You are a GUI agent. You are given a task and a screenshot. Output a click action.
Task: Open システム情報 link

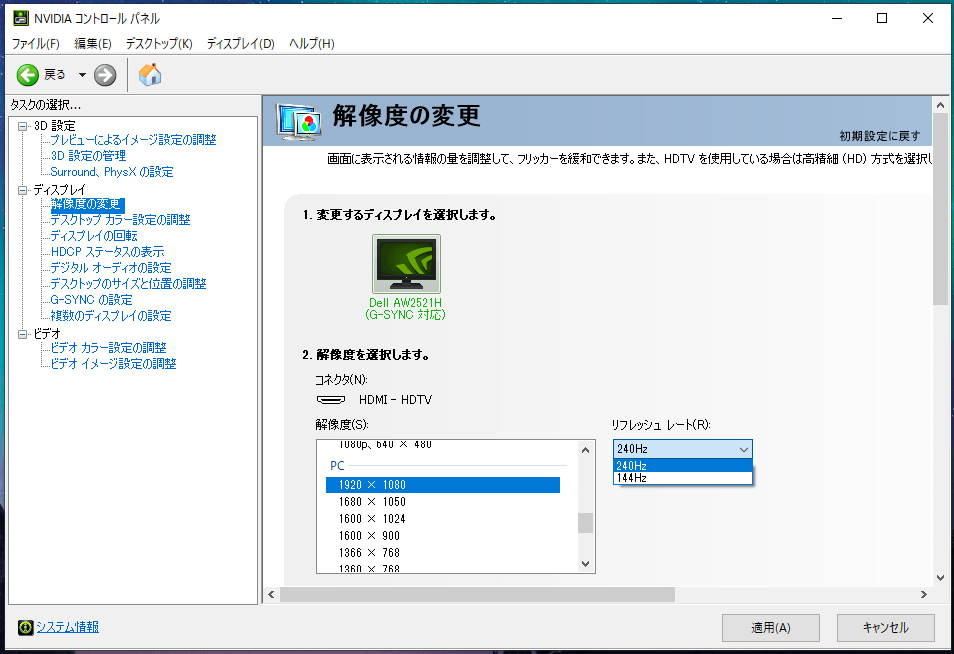pos(68,627)
